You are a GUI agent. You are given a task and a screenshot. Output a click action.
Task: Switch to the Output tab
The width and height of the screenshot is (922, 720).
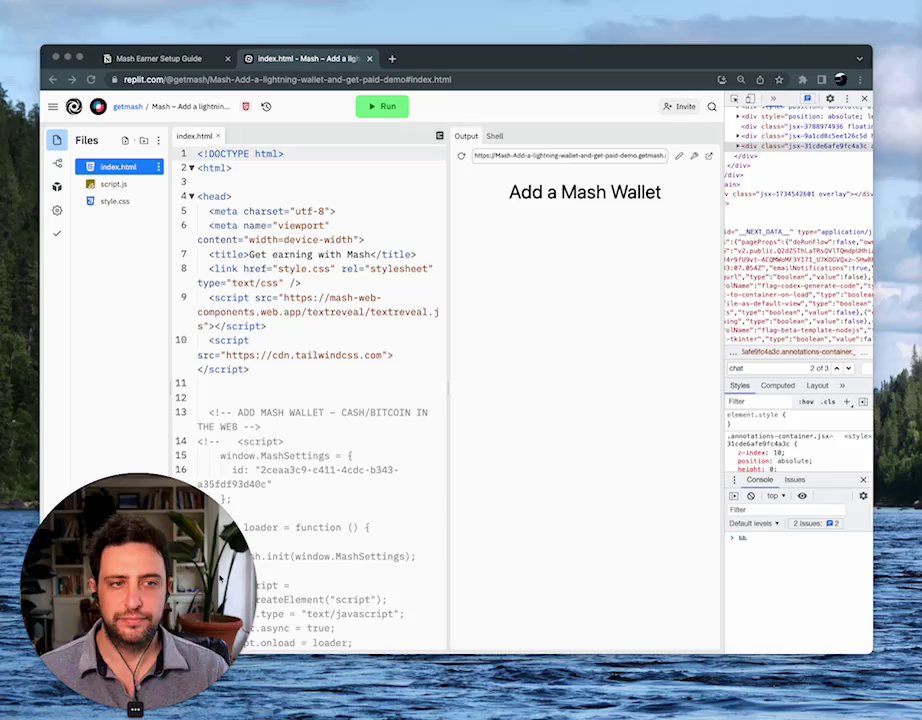click(466, 136)
